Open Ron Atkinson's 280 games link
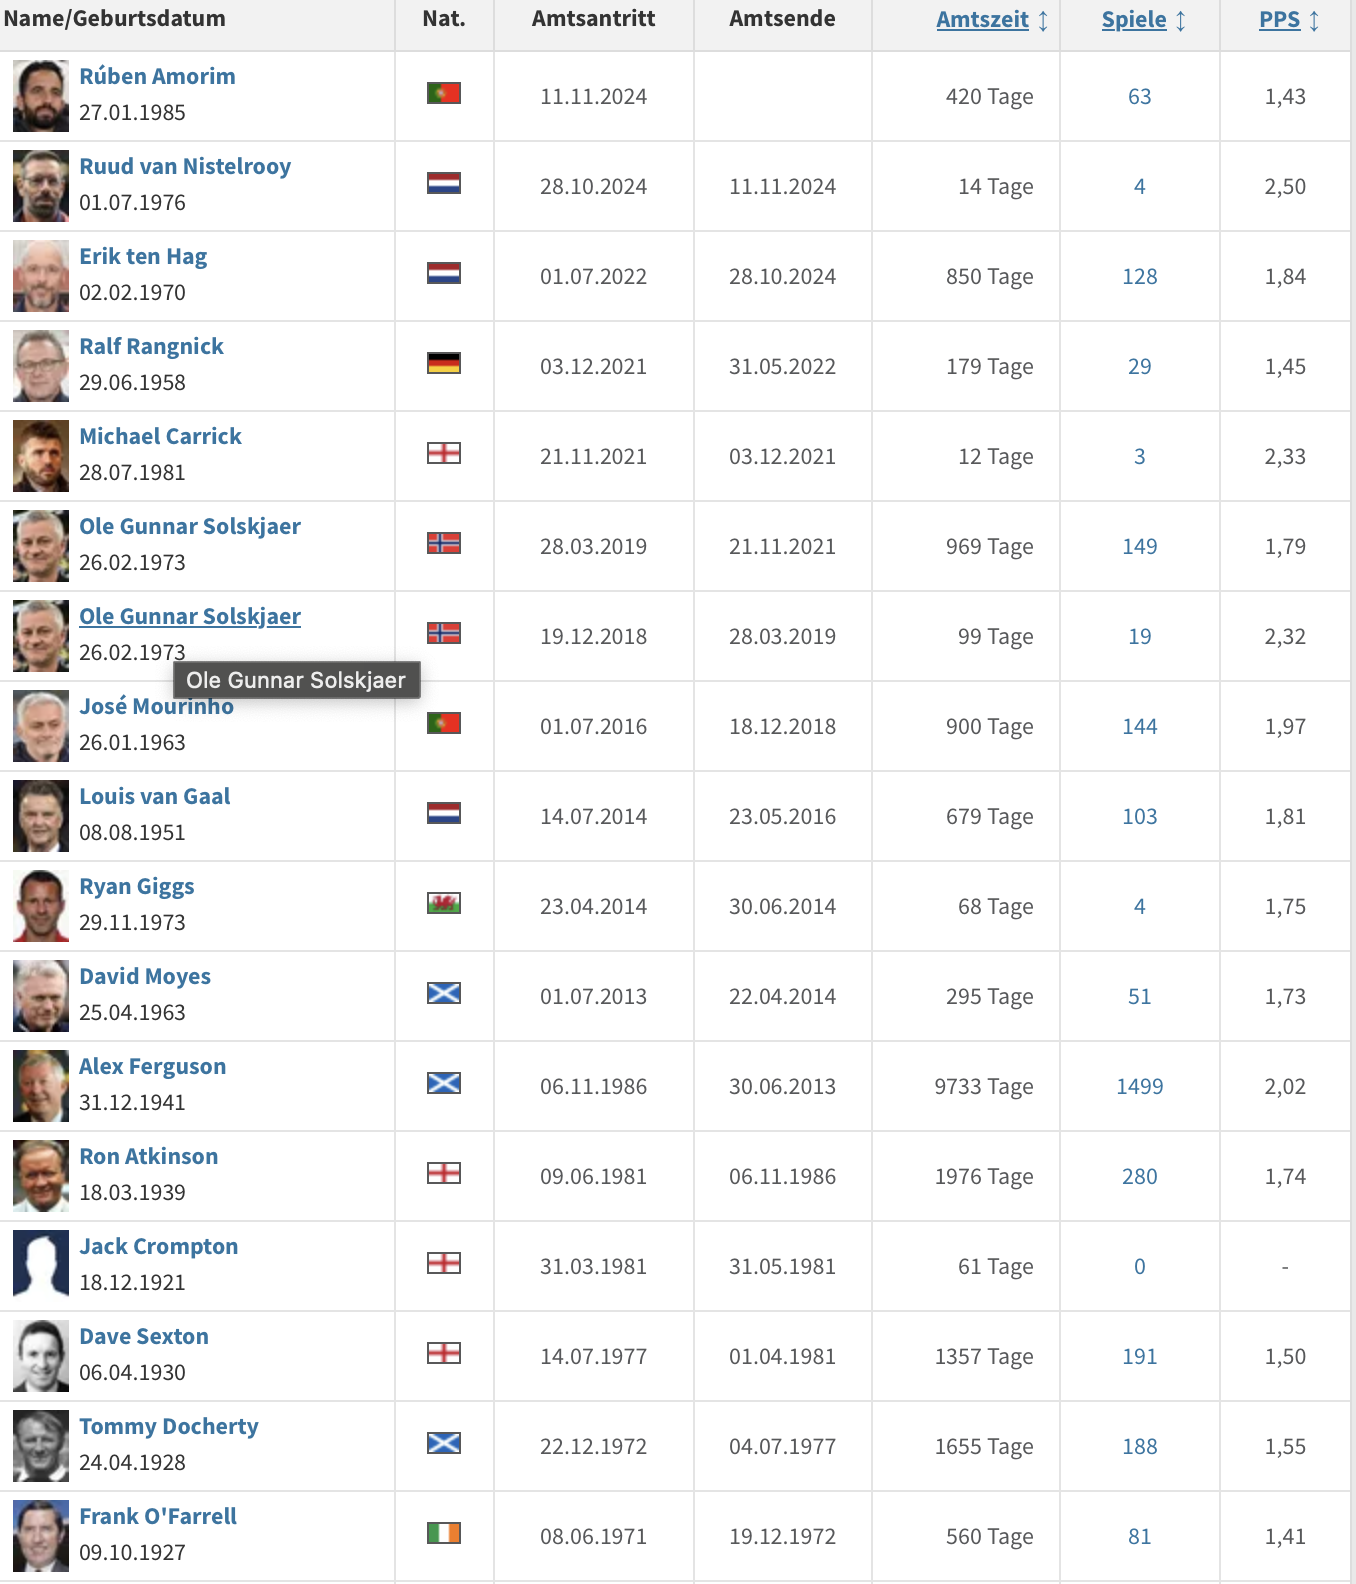Viewport: 1356px width, 1584px height. pos(1139,1177)
